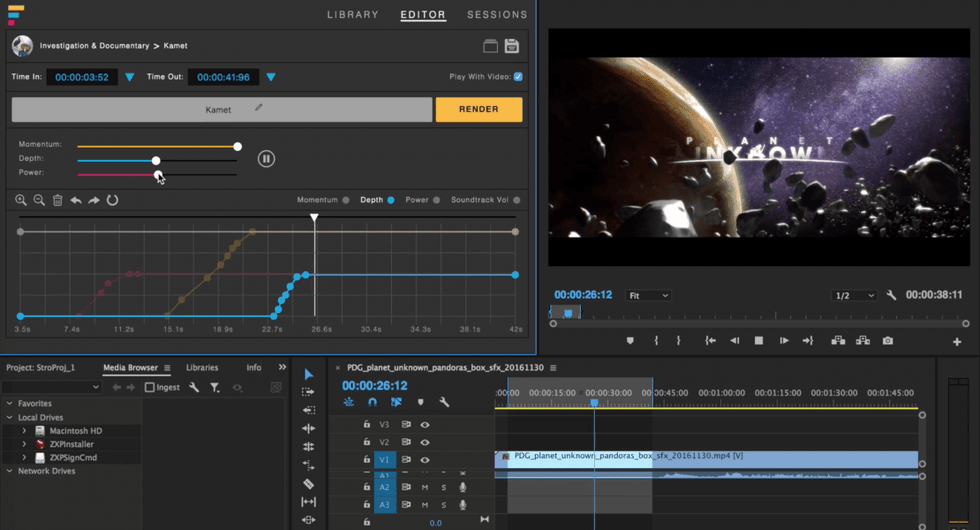Screen dimensions: 980x530
Task: Toggle lock on V3 track
Action: point(367,424)
